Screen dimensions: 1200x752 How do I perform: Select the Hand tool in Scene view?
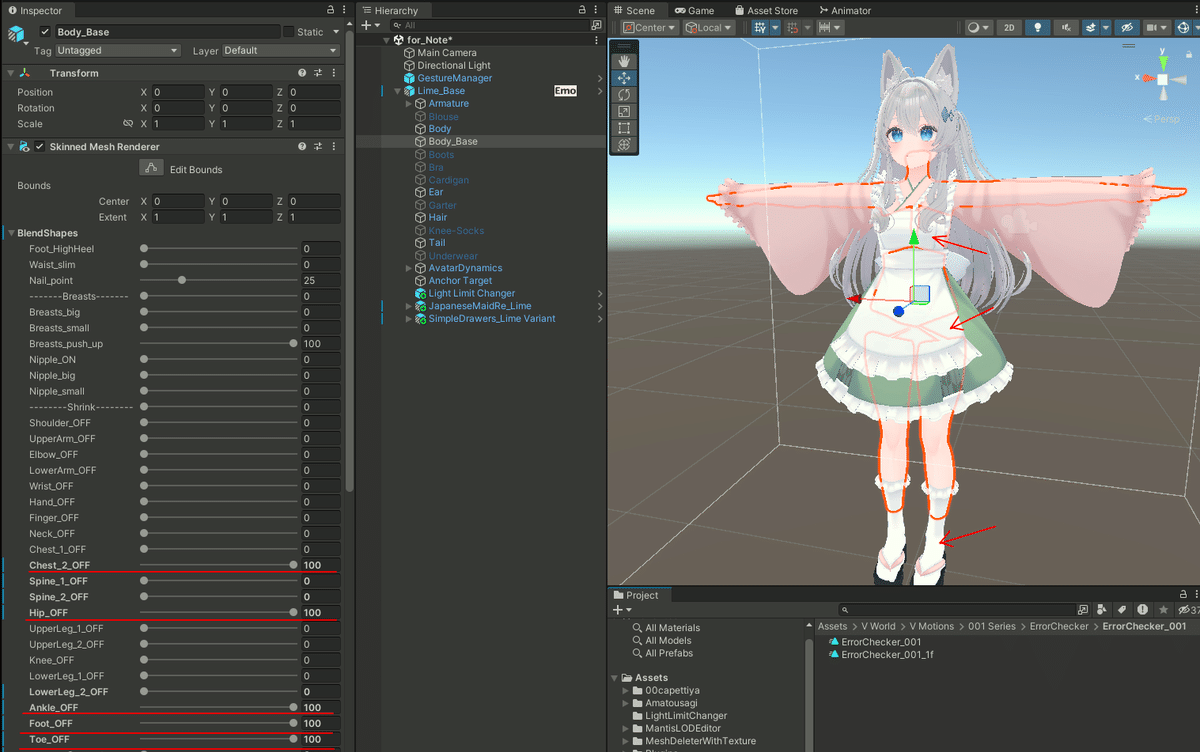624,61
